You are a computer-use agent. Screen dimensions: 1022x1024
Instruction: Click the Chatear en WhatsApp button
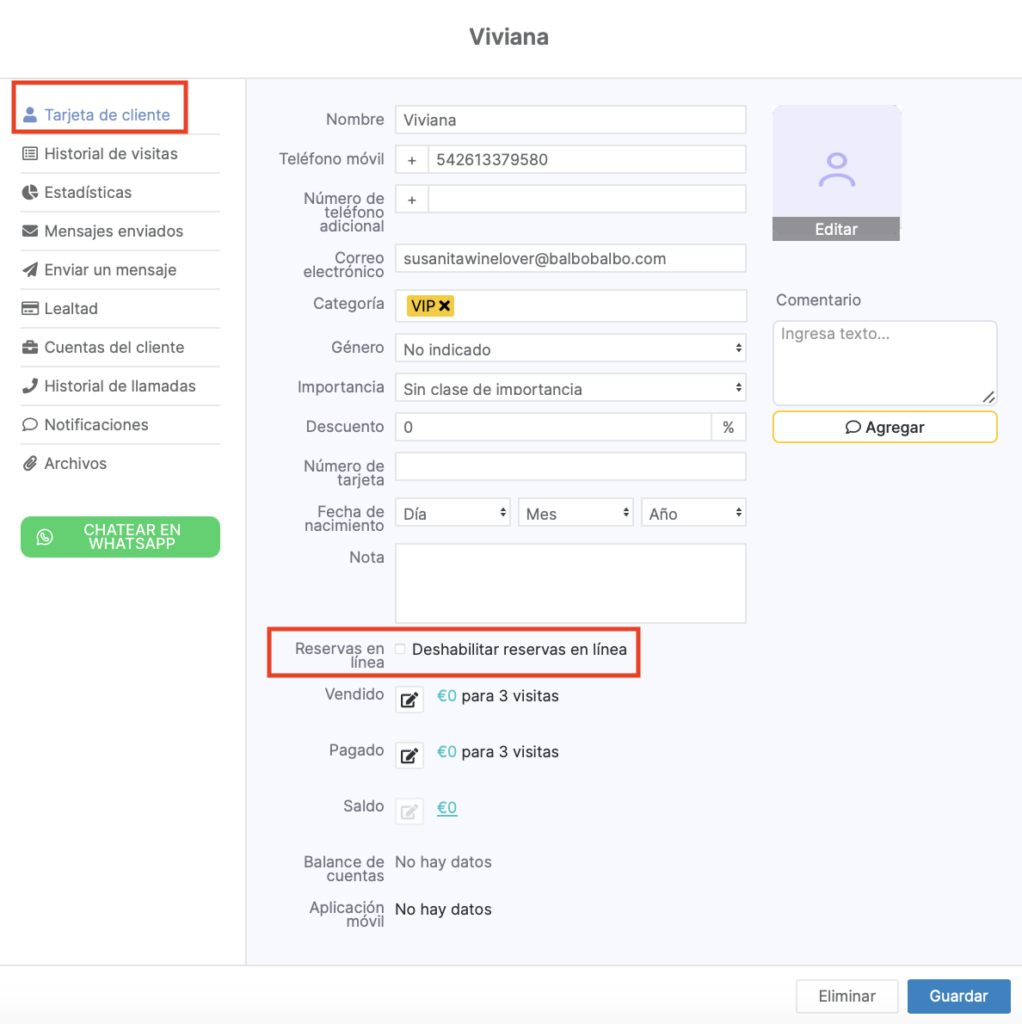click(x=120, y=537)
